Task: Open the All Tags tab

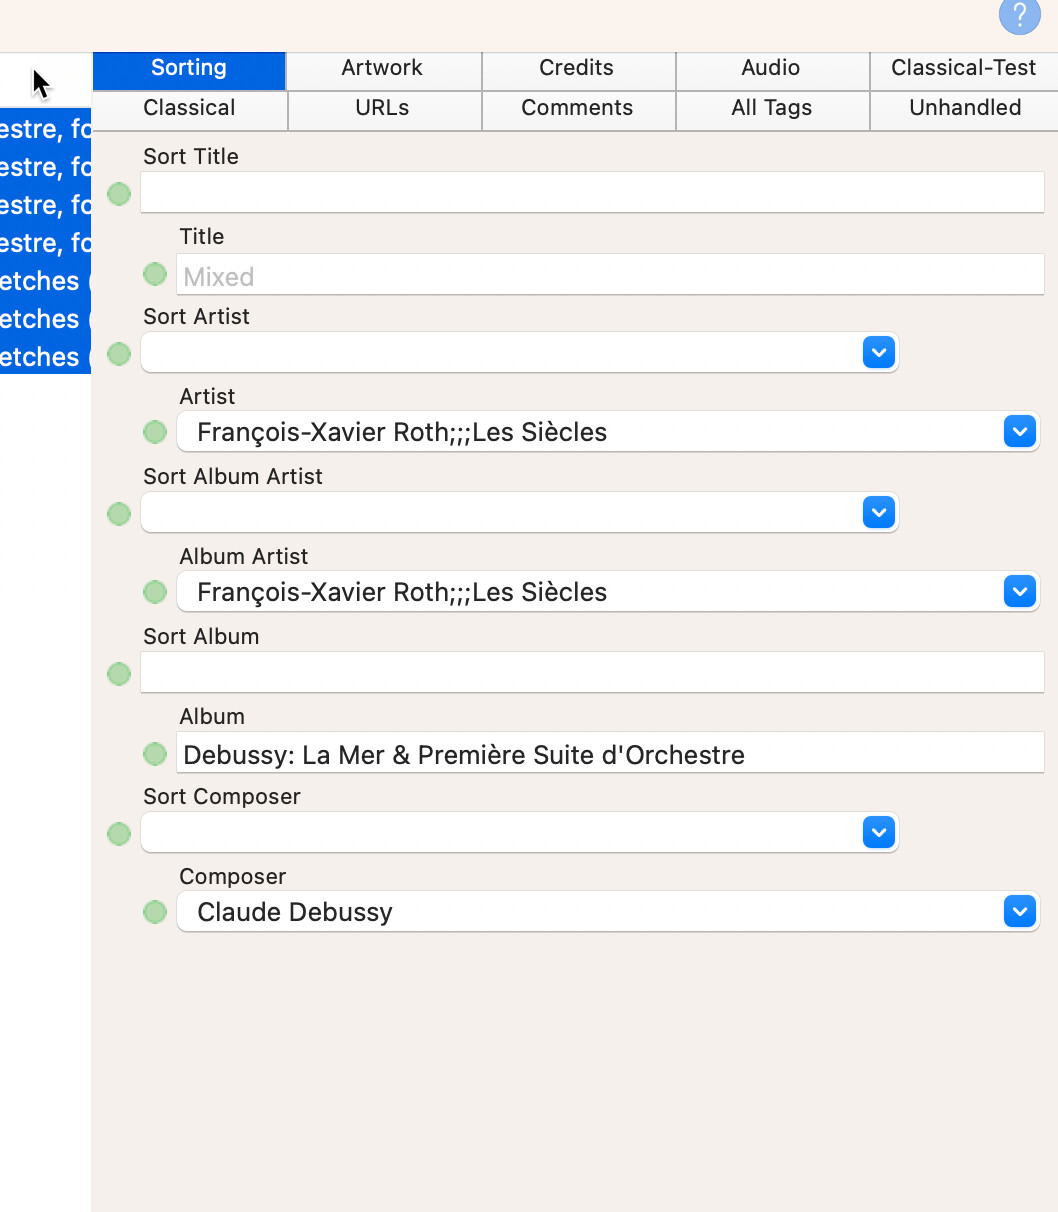Action: tap(771, 110)
